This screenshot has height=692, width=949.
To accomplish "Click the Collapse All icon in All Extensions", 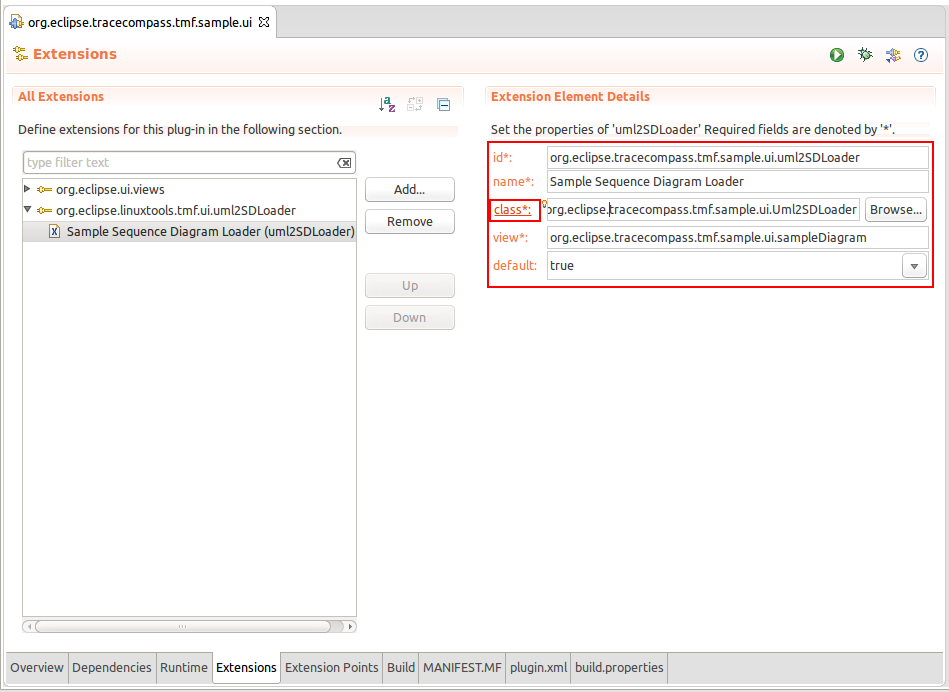I will point(443,104).
